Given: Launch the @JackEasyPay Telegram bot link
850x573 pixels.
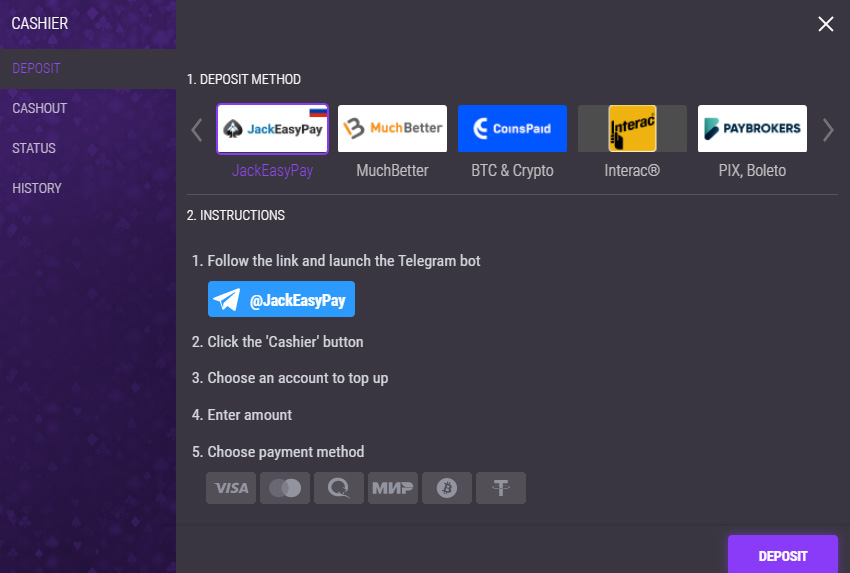Looking at the screenshot, I should [x=281, y=299].
